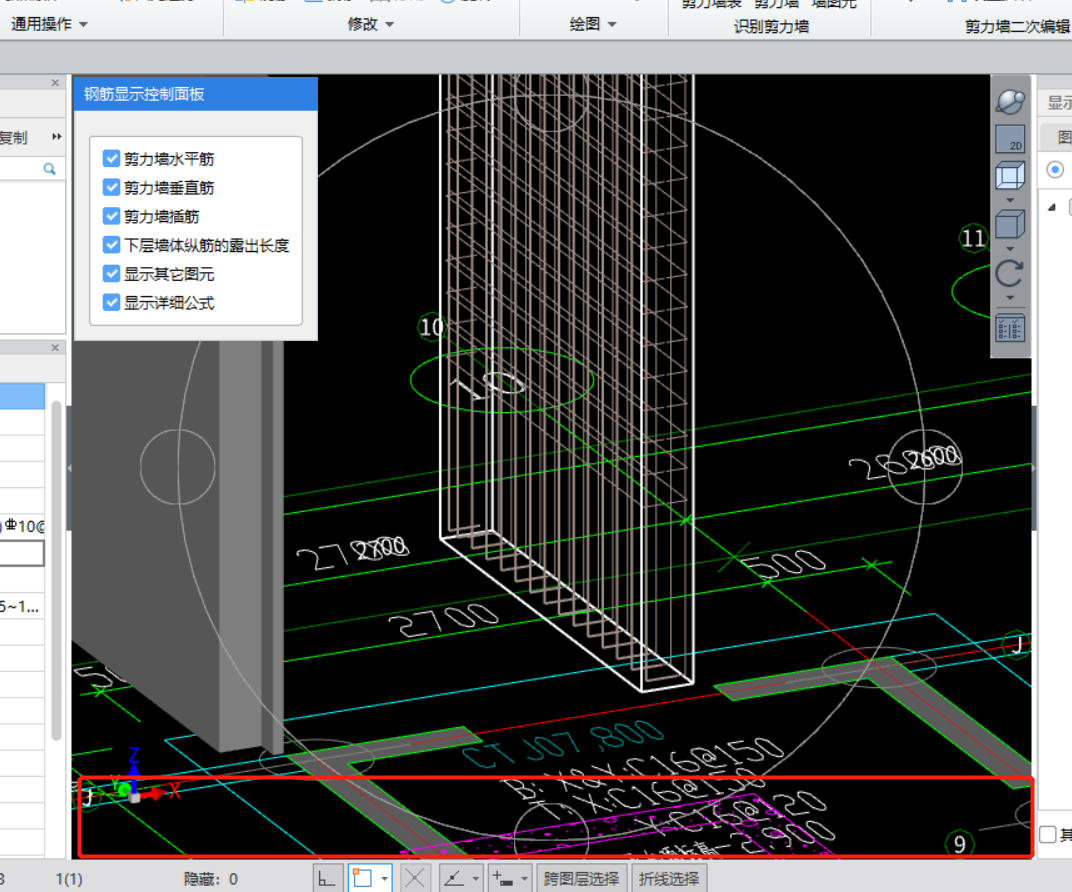The height and width of the screenshot is (892, 1072).
Task: Click the left panel vertical scrollbar
Action: tap(56, 571)
